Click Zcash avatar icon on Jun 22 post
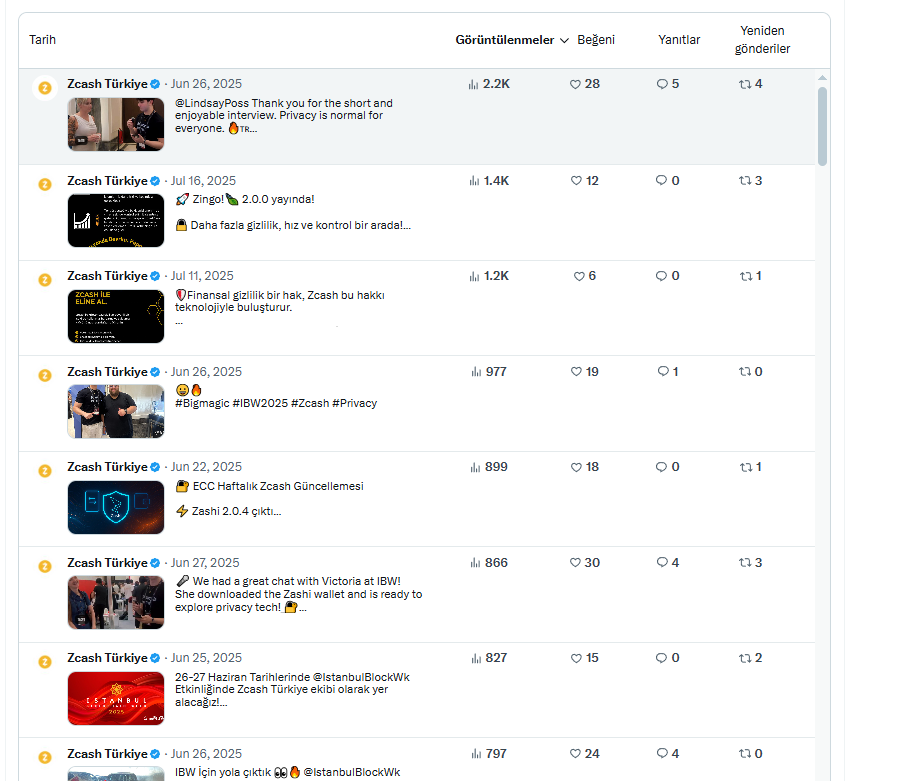The image size is (911, 781). pos(45,471)
